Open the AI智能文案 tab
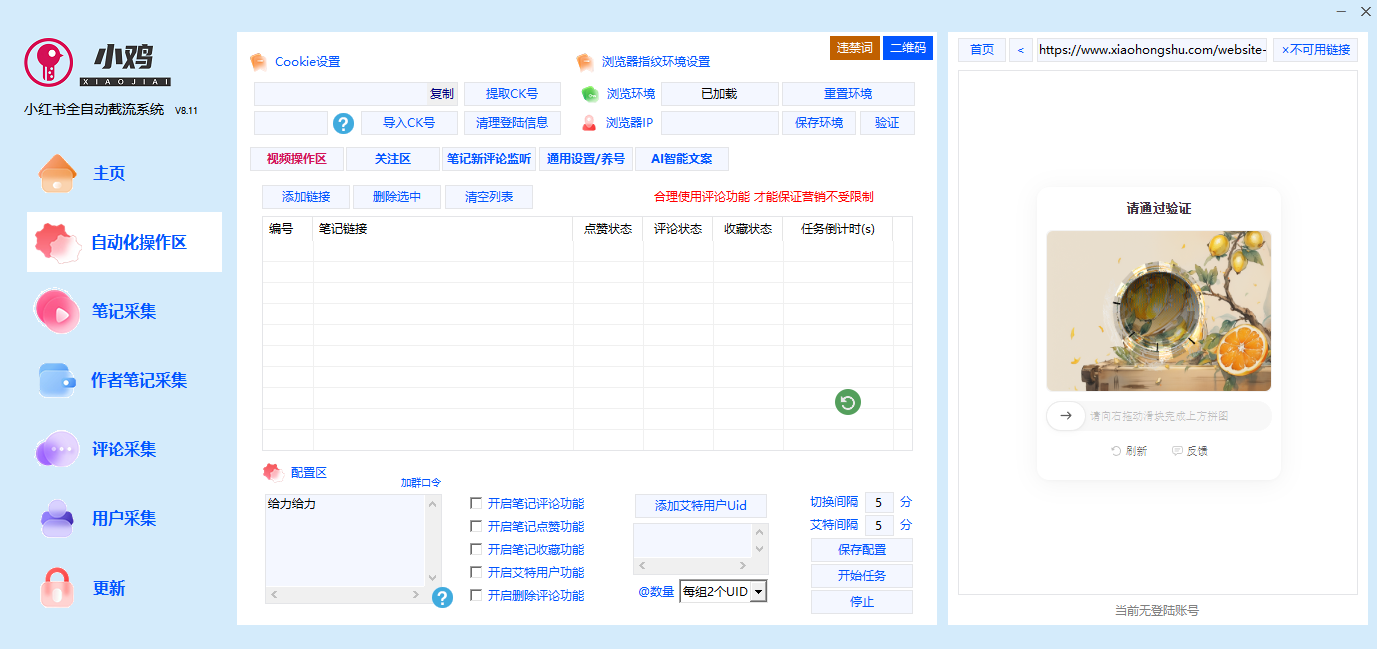The width and height of the screenshot is (1377, 649). tap(681, 158)
